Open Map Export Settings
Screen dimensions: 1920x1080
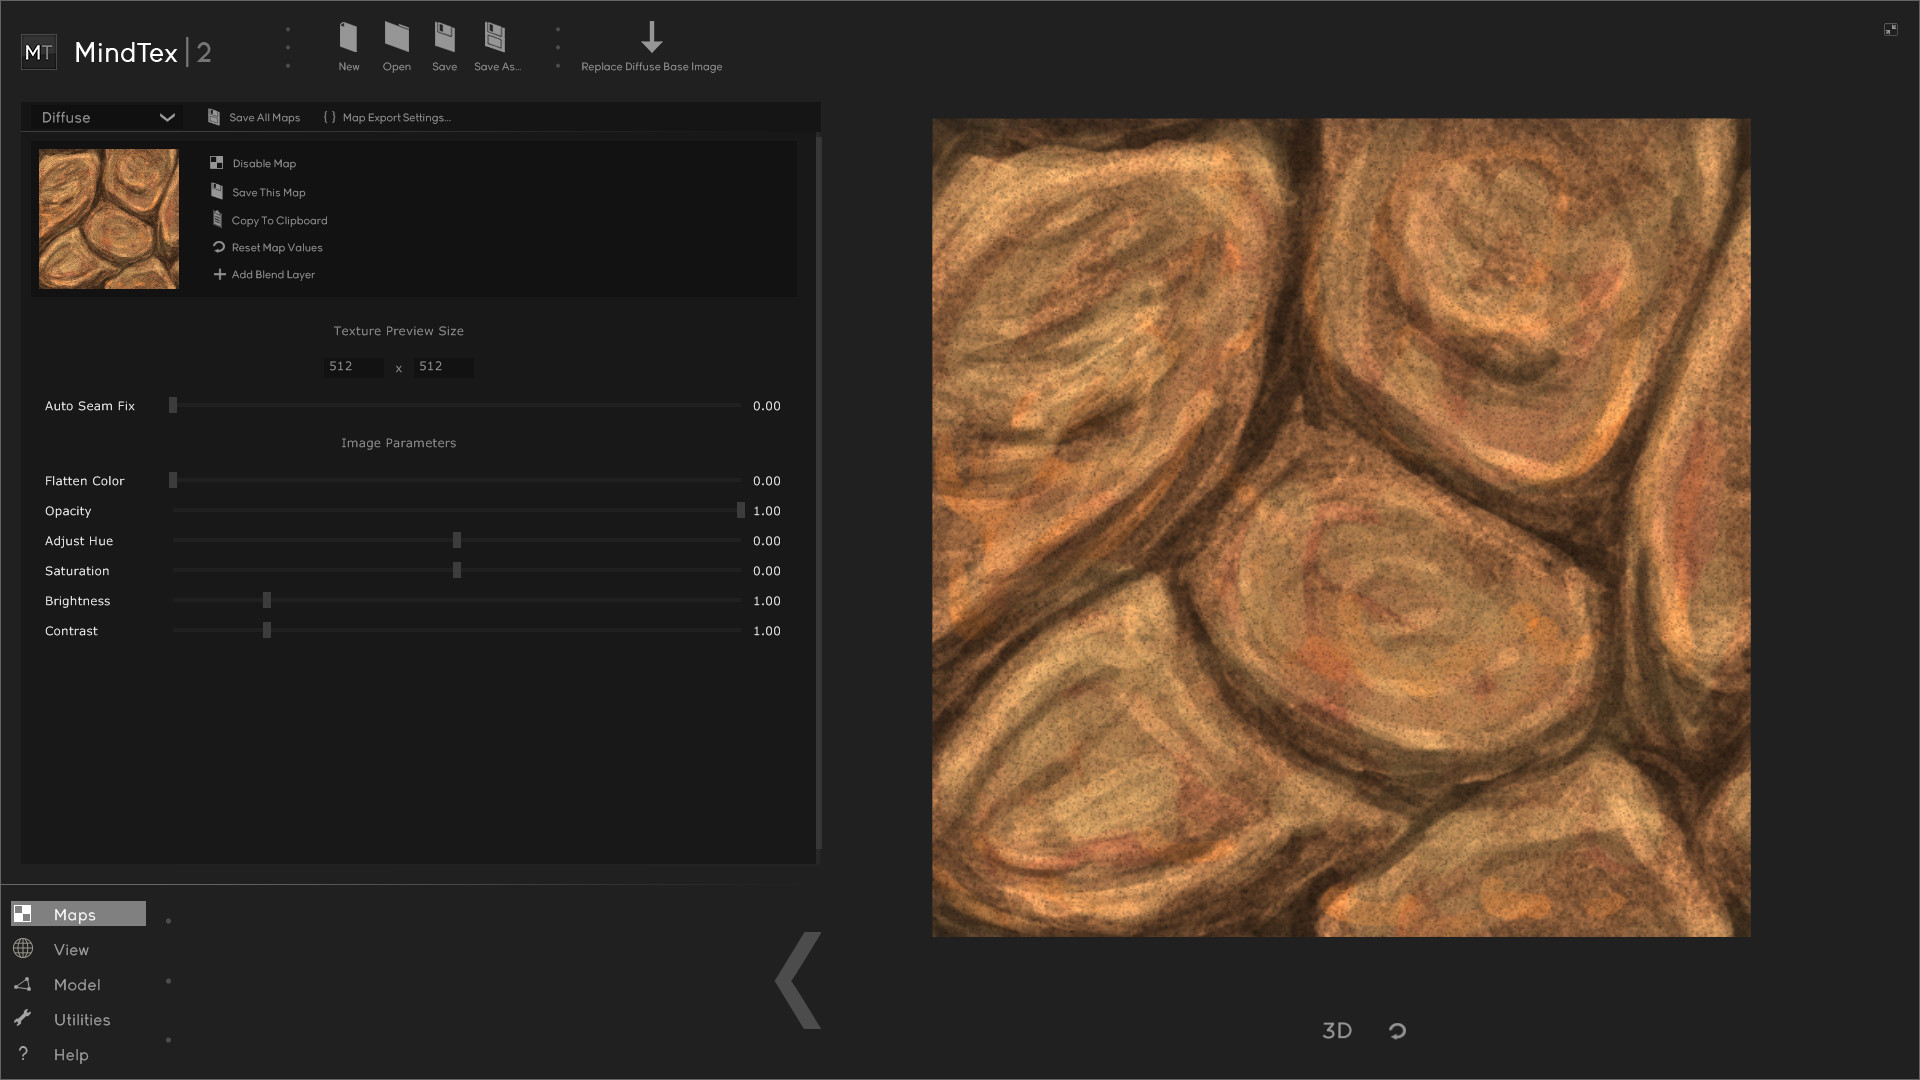386,117
